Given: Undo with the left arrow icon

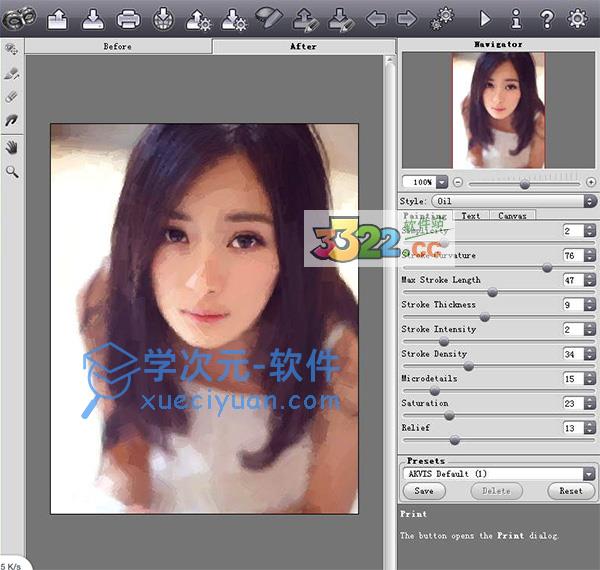Looking at the screenshot, I should tap(376, 18).
